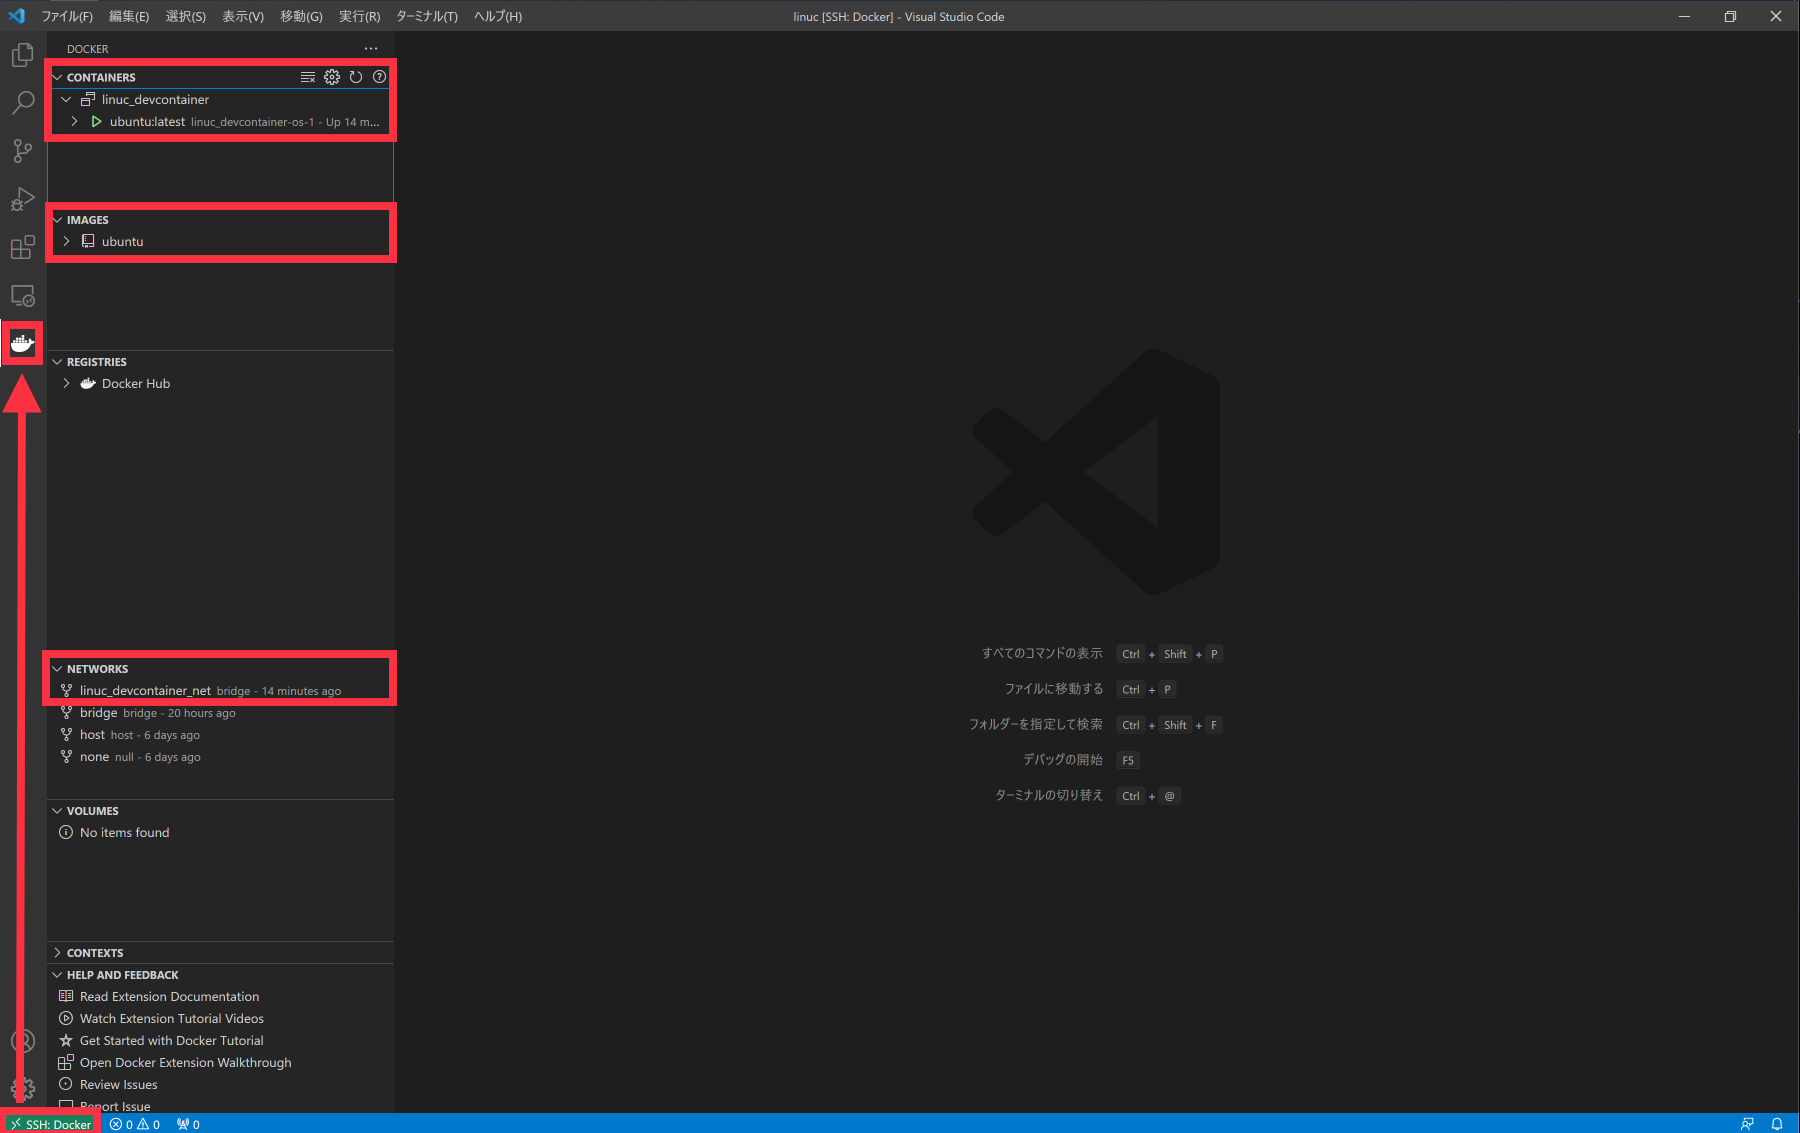Collapse the linuc_devcontainer container group
The image size is (1800, 1133).
coord(66,99)
